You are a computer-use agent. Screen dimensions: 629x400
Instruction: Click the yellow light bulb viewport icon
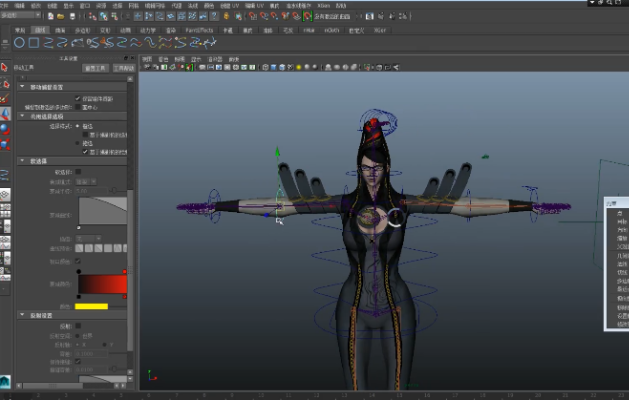pos(298,67)
